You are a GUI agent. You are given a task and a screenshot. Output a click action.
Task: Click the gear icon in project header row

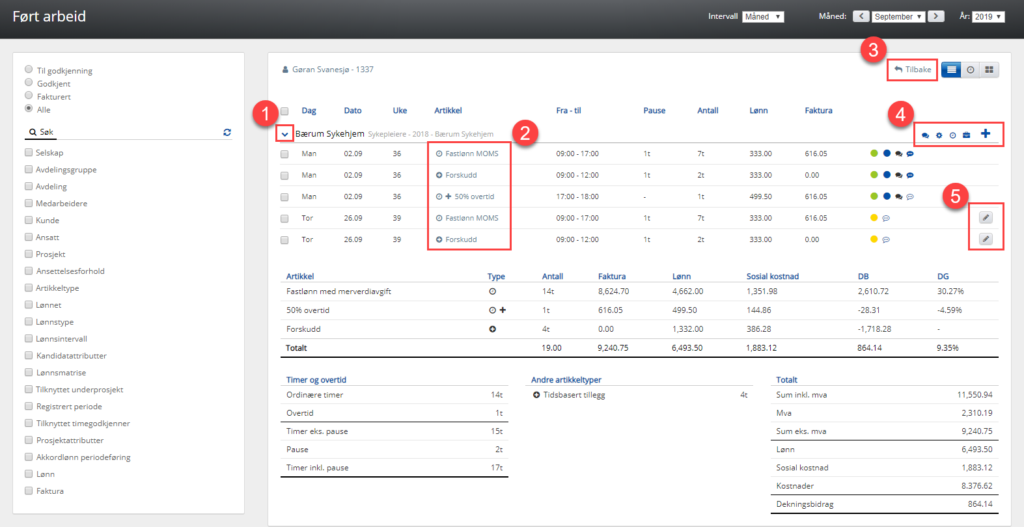point(939,135)
